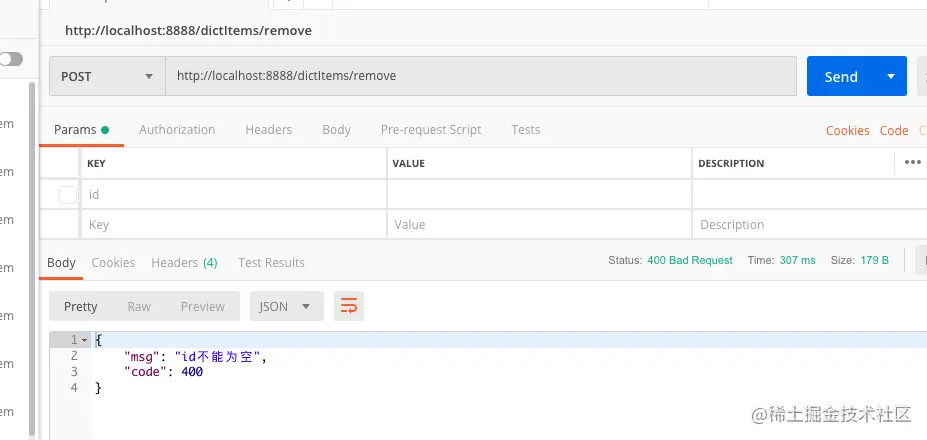Select the Pre-request Script tab
The width and height of the screenshot is (927, 440).
431,130
